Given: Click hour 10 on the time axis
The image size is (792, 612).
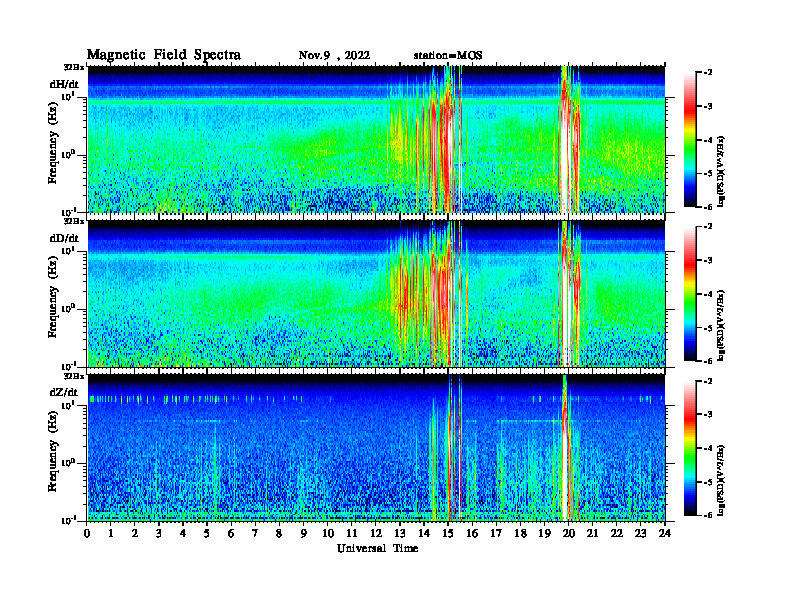Looking at the screenshot, I should [x=328, y=534].
